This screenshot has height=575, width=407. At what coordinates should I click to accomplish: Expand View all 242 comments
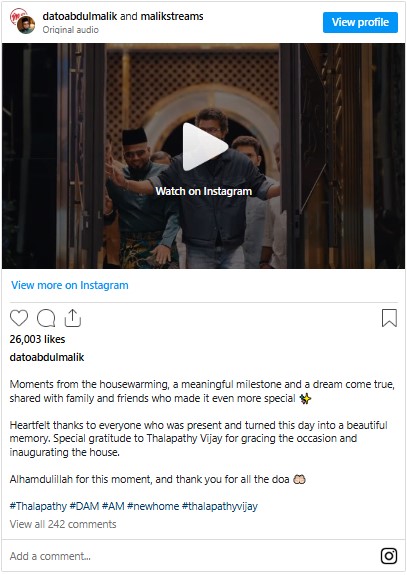(63, 524)
